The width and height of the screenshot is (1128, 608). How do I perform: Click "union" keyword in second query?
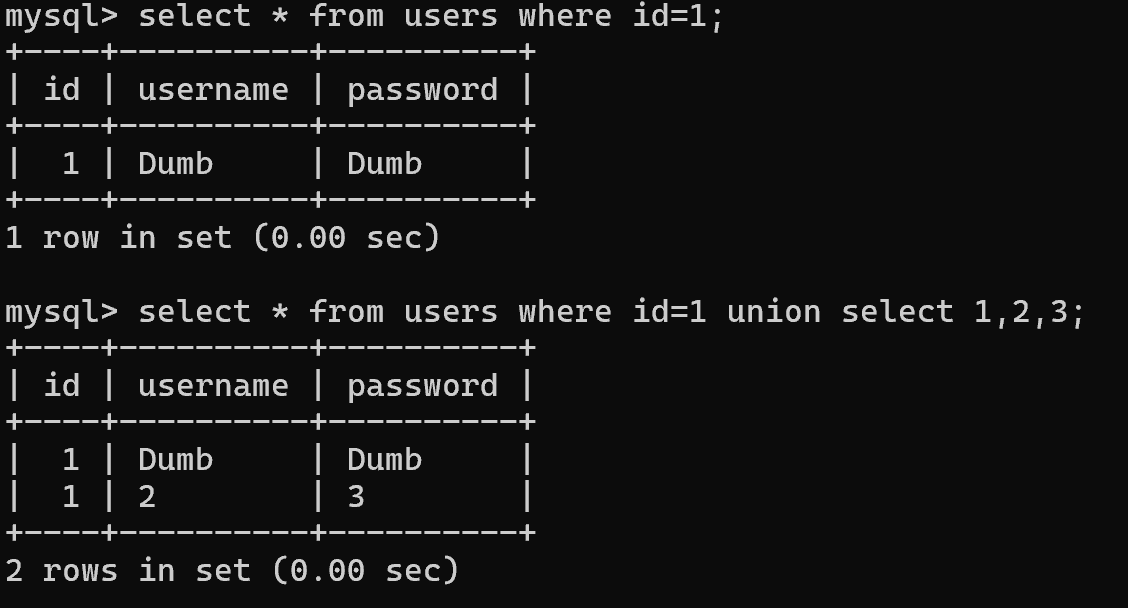pyautogui.click(x=774, y=312)
